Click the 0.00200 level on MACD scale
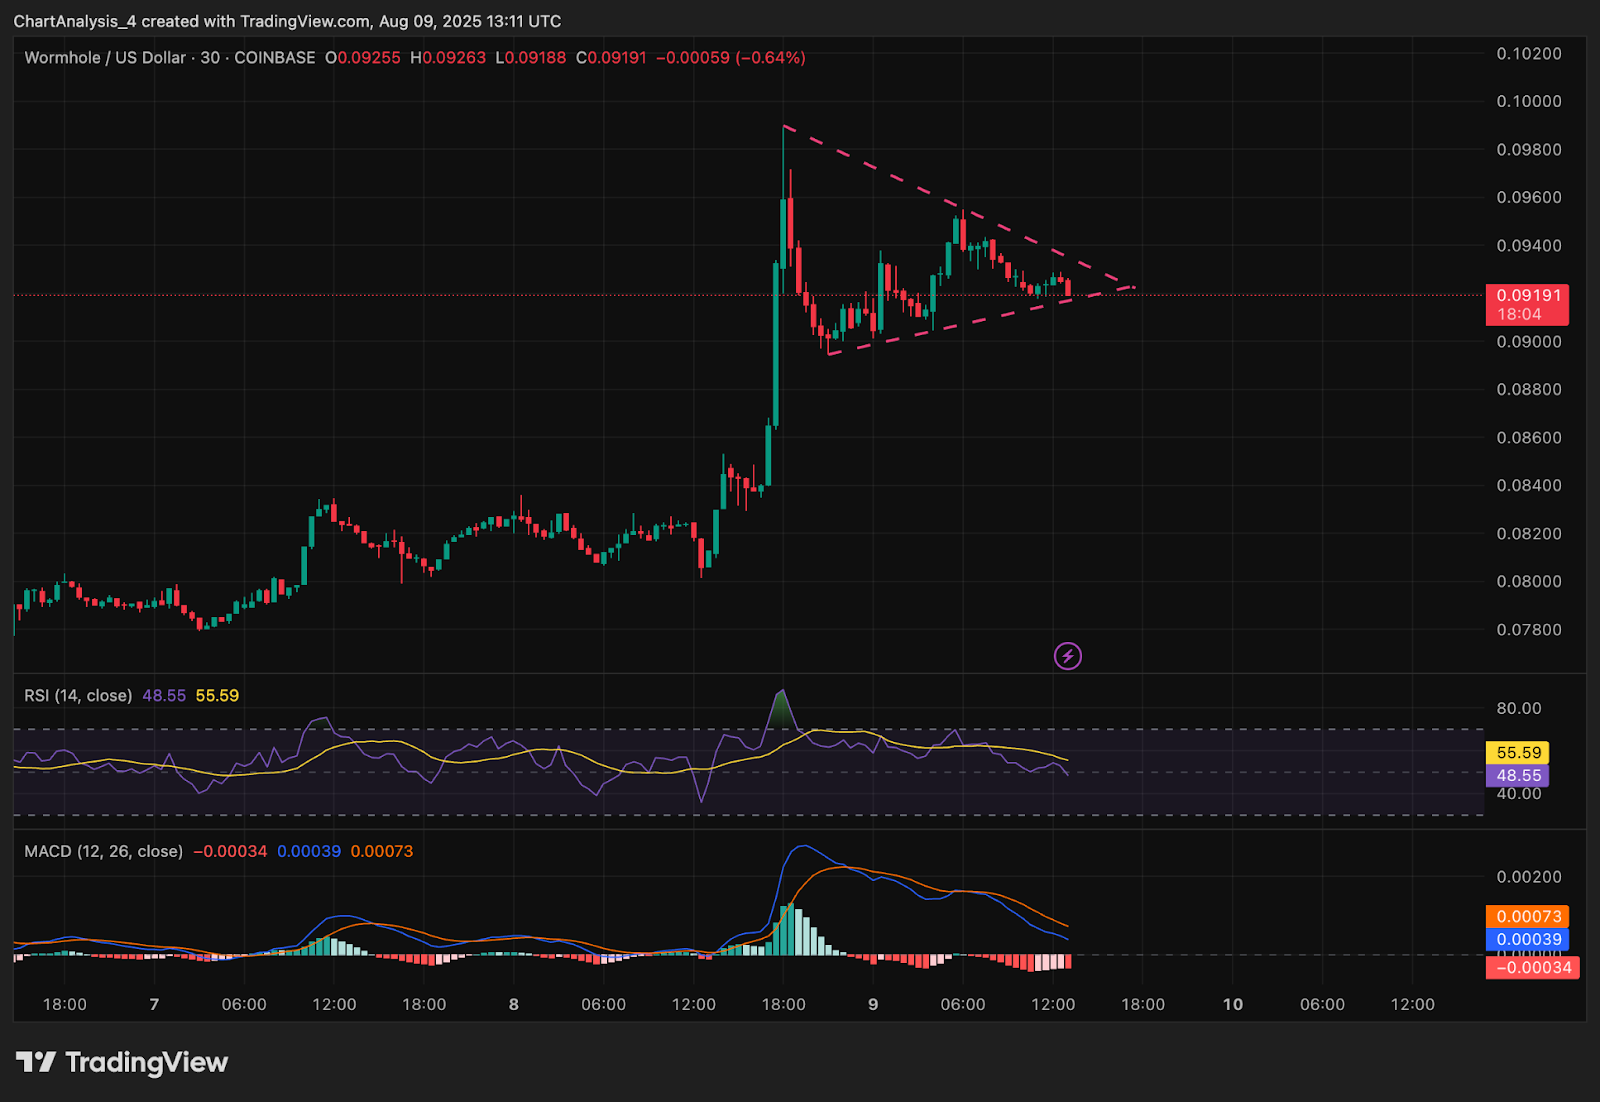Viewport: 1600px width, 1102px height. (1528, 877)
